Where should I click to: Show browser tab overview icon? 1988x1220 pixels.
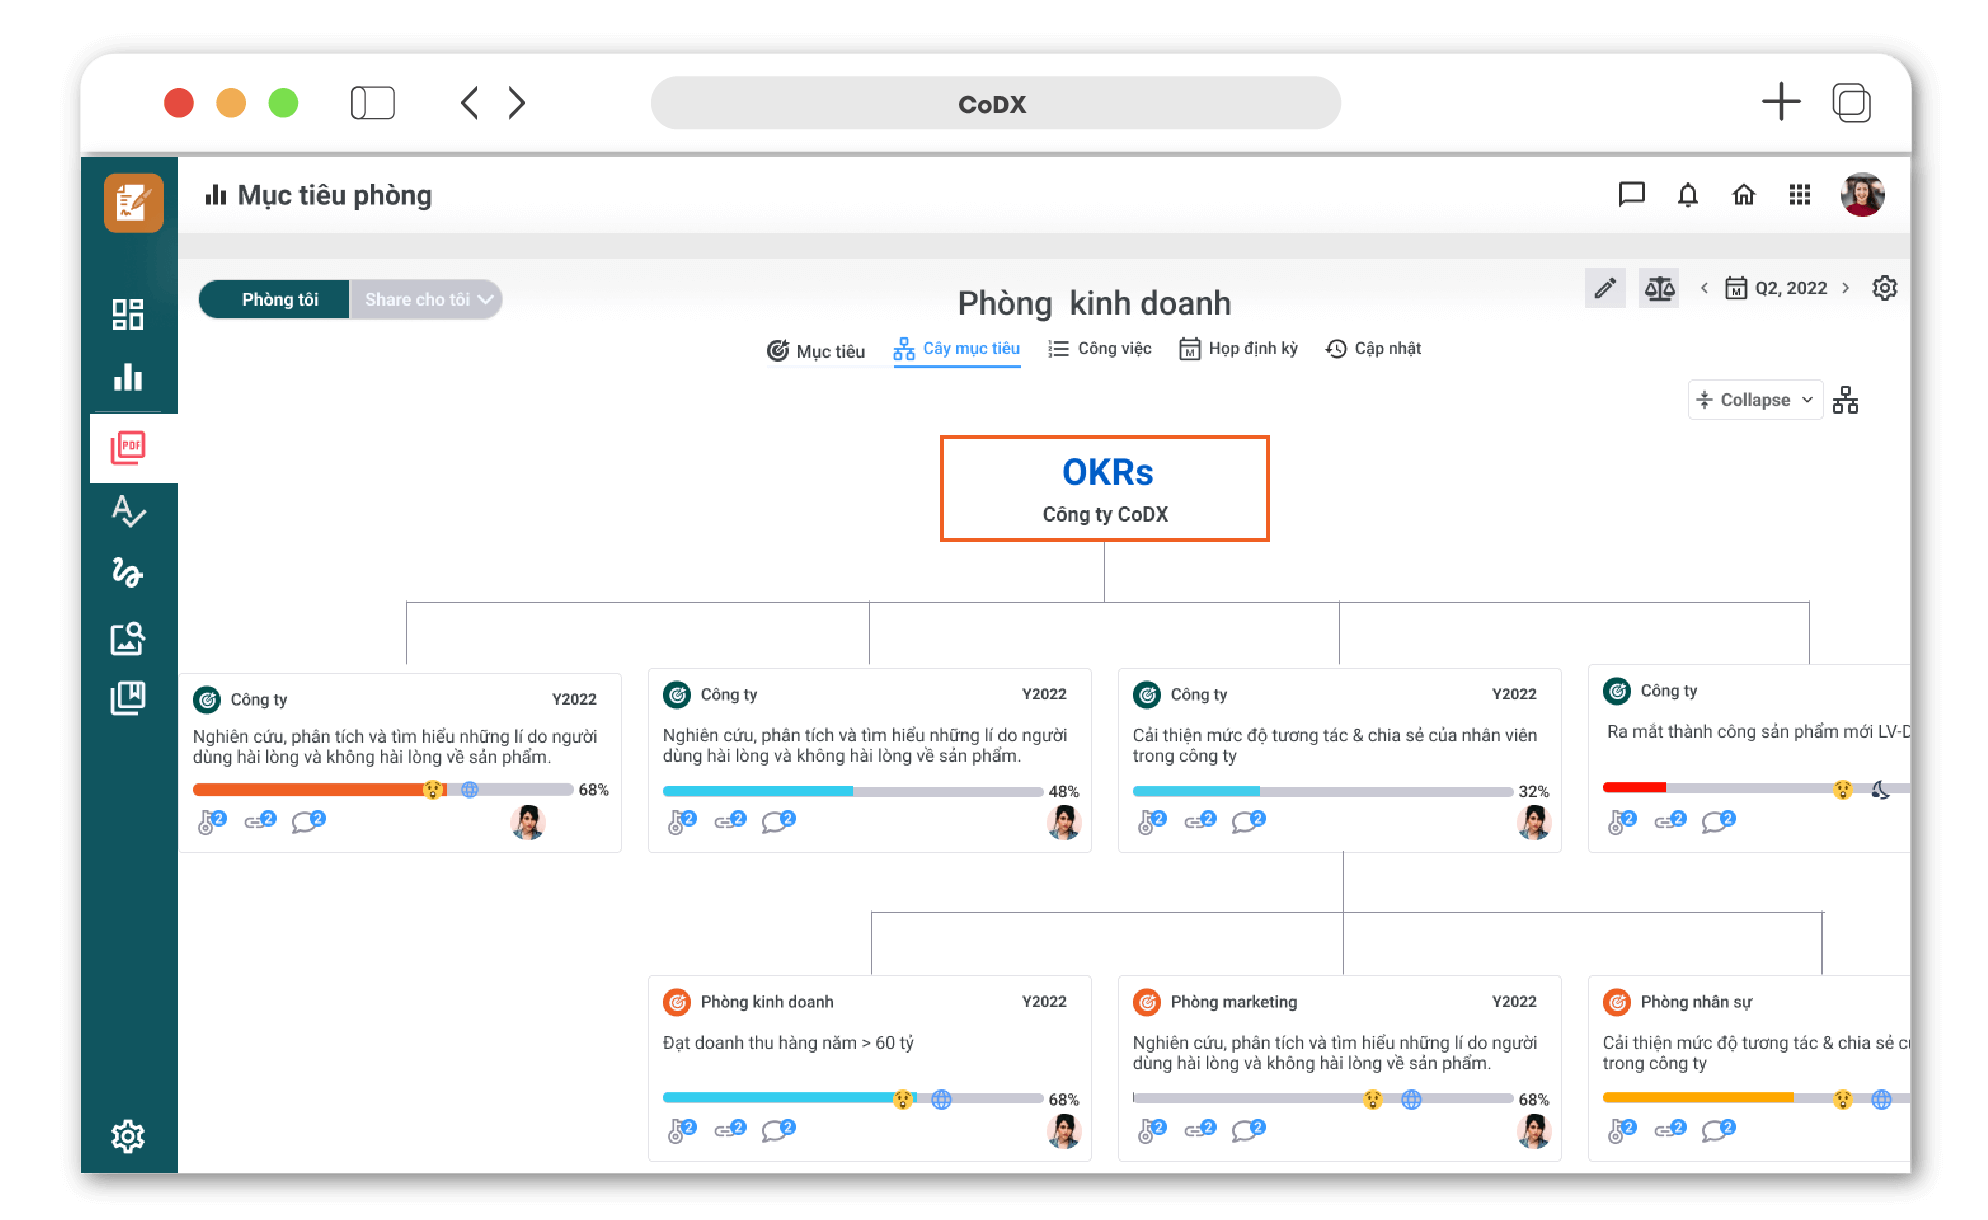coord(1852,102)
